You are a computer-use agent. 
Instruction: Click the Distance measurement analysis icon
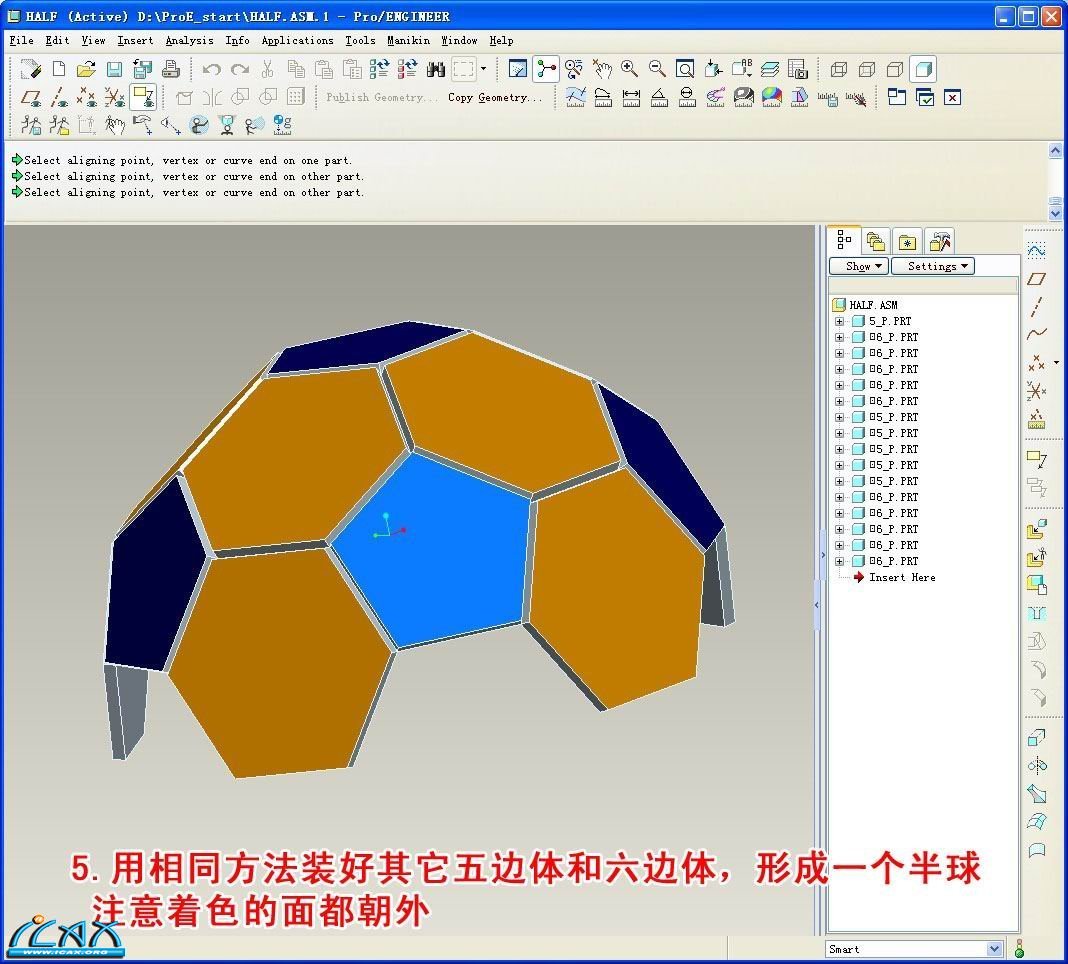tap(631, 97)
